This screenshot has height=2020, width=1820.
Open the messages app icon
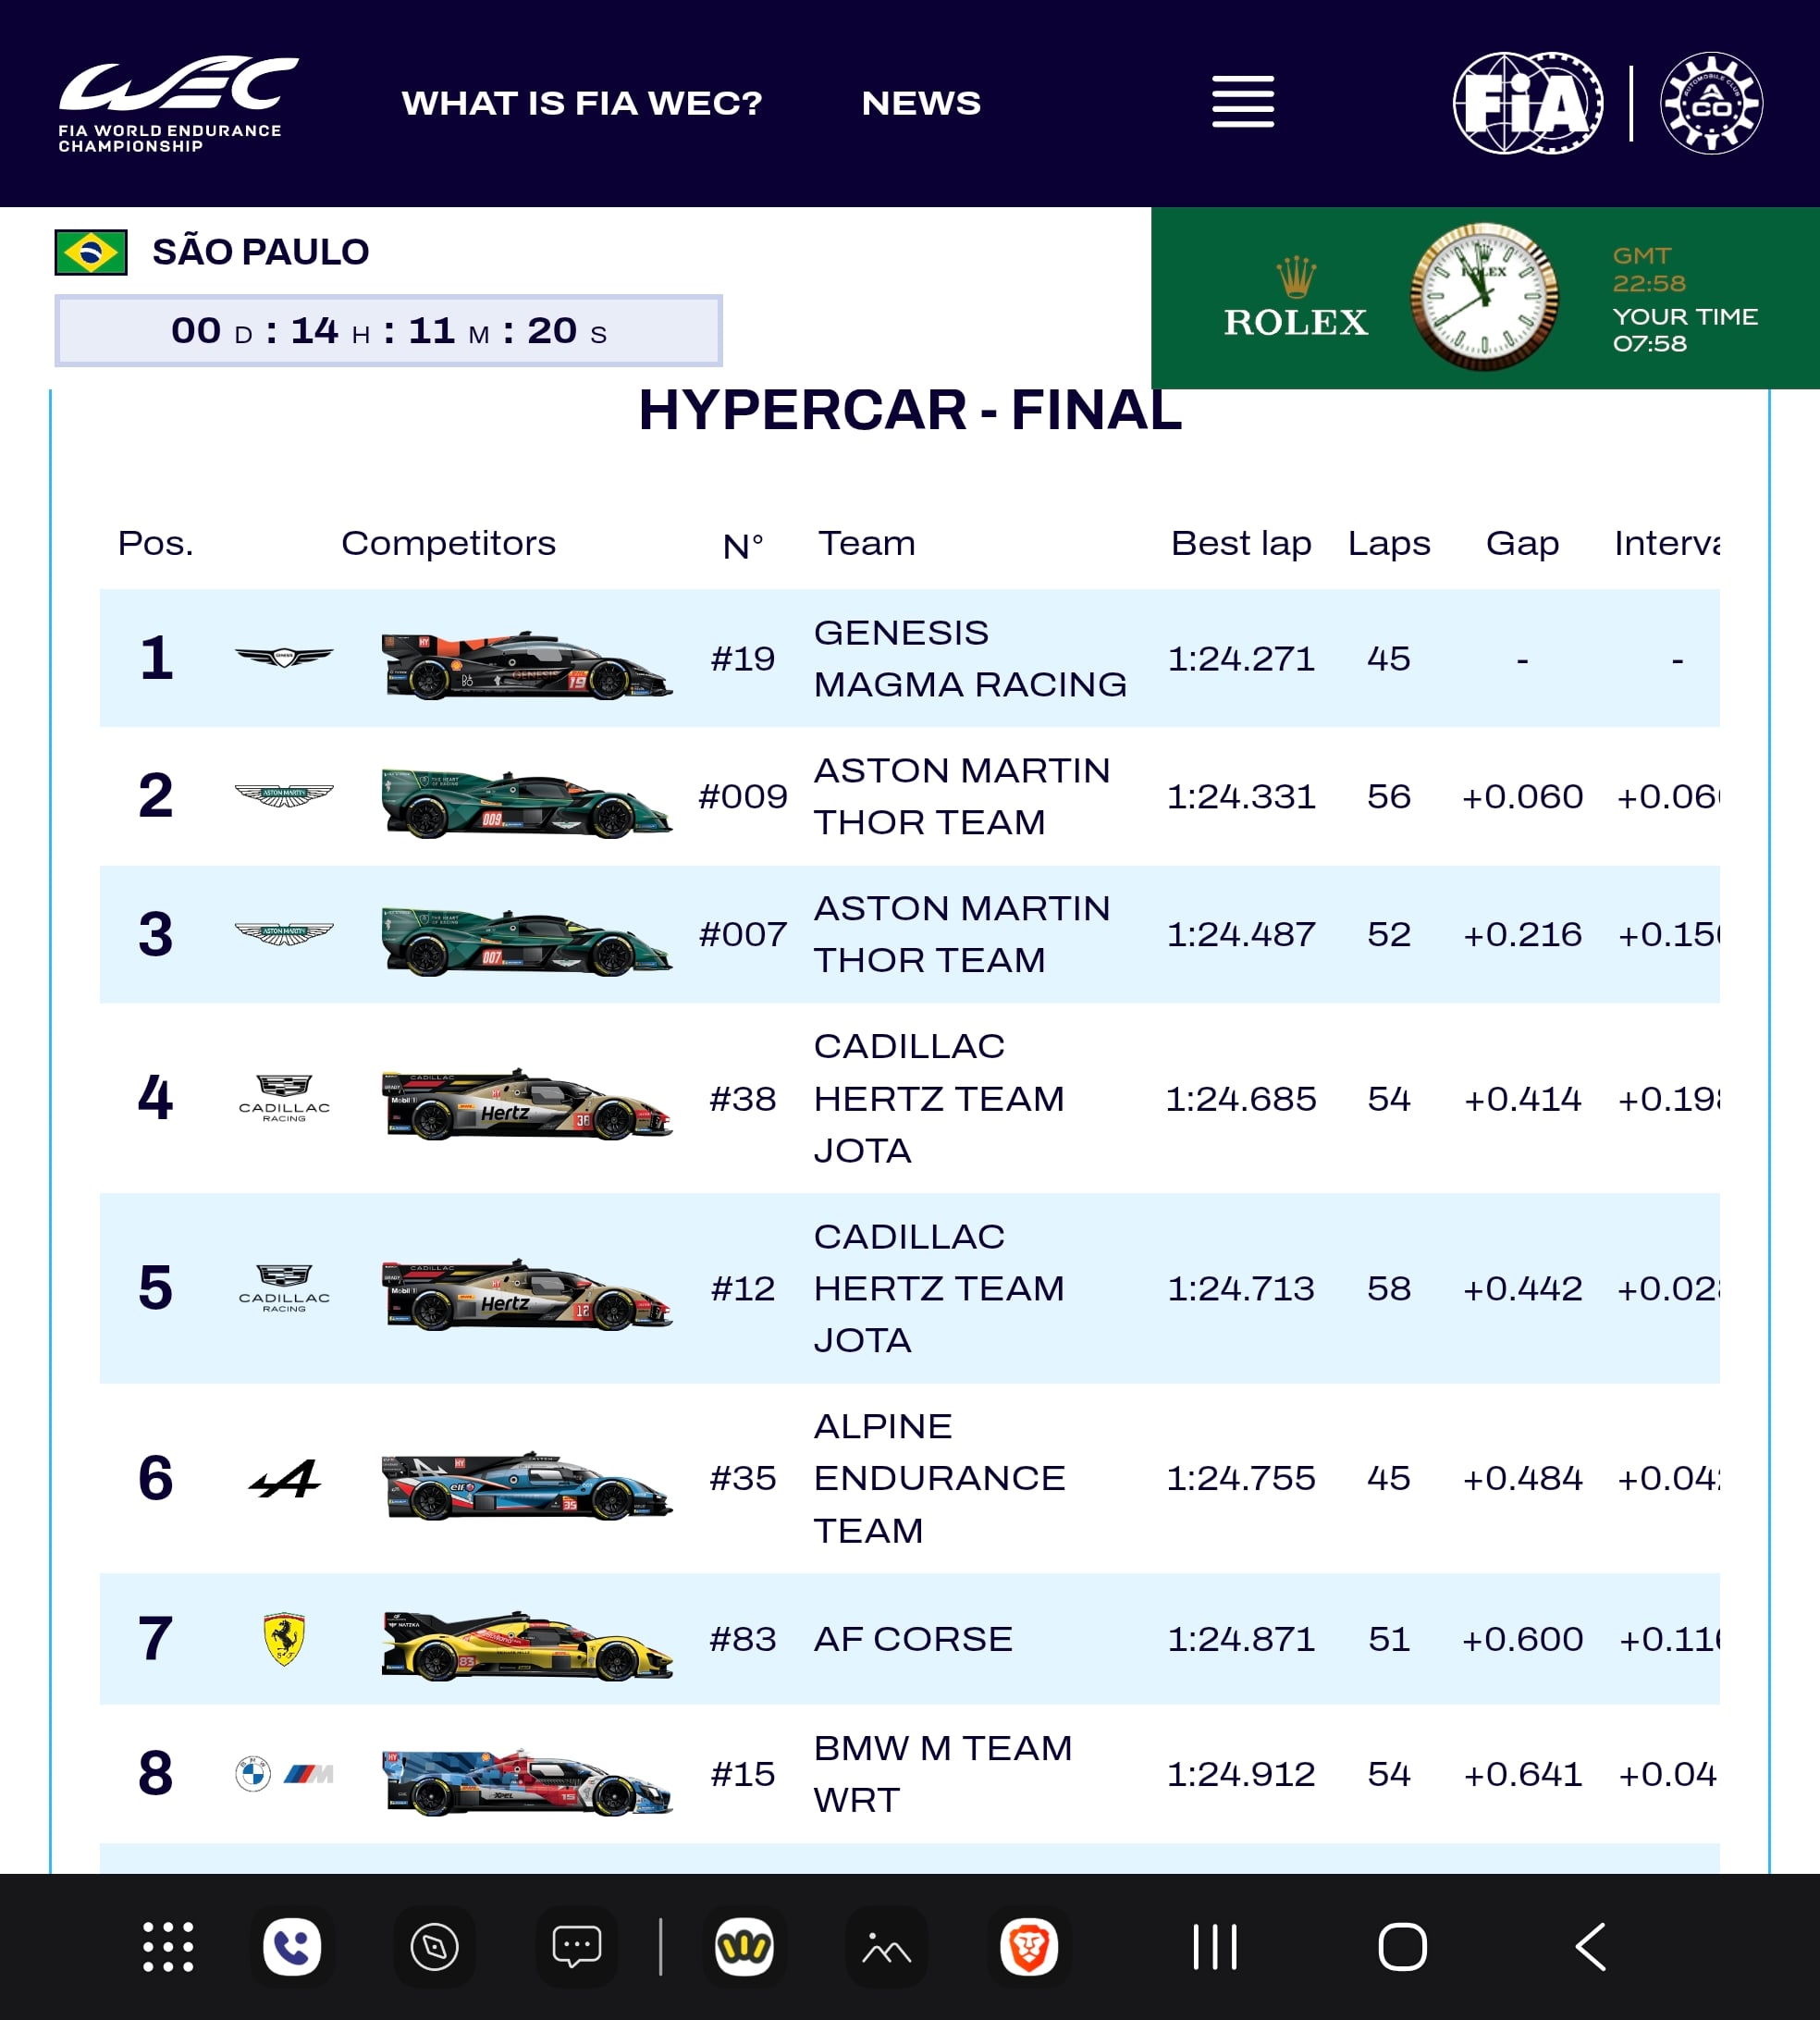(577, 1947)
